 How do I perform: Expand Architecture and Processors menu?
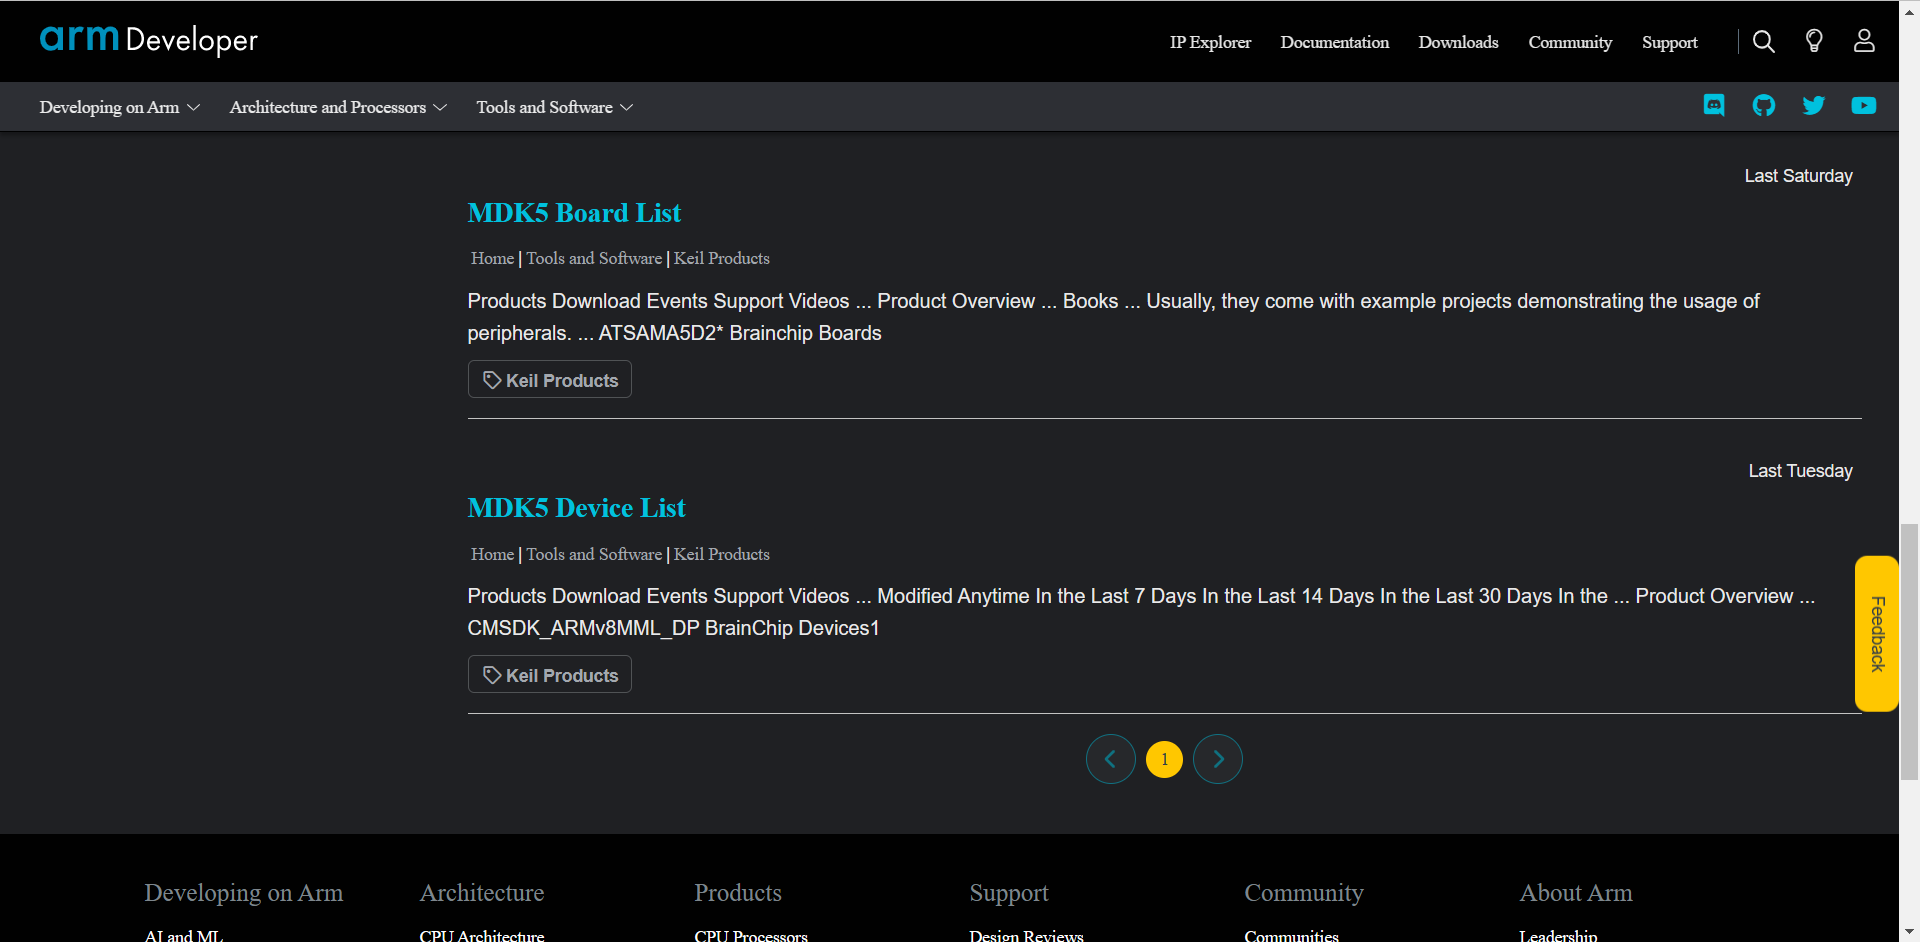(338, 107)
